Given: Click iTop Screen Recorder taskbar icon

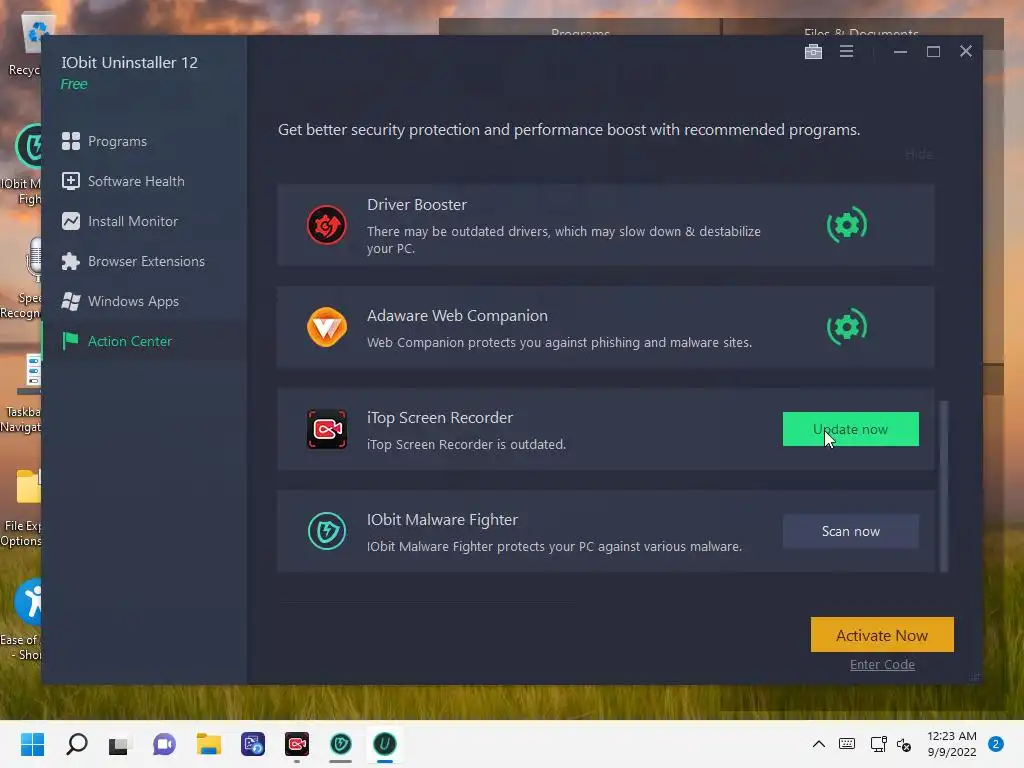Looking at the screenshot, I should tap(296, 744).
